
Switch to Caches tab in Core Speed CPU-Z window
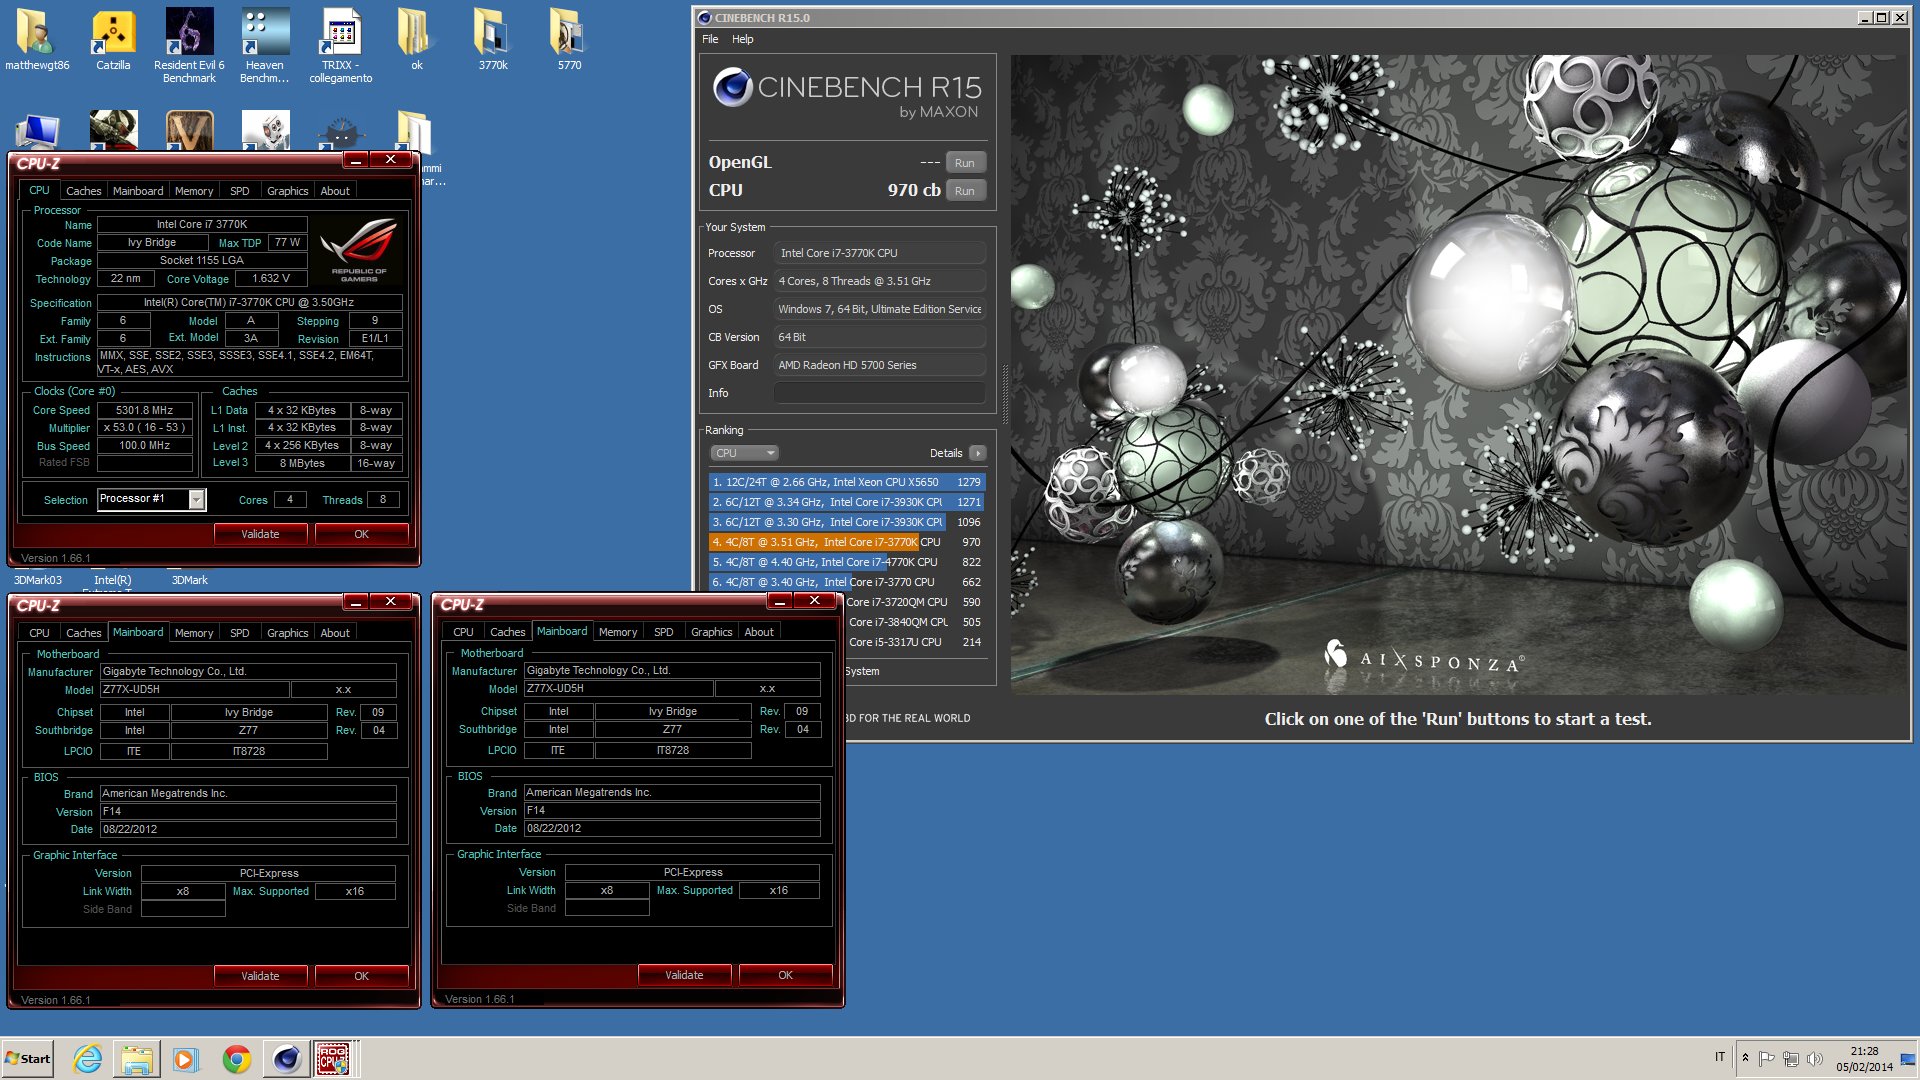coord(83,191)
